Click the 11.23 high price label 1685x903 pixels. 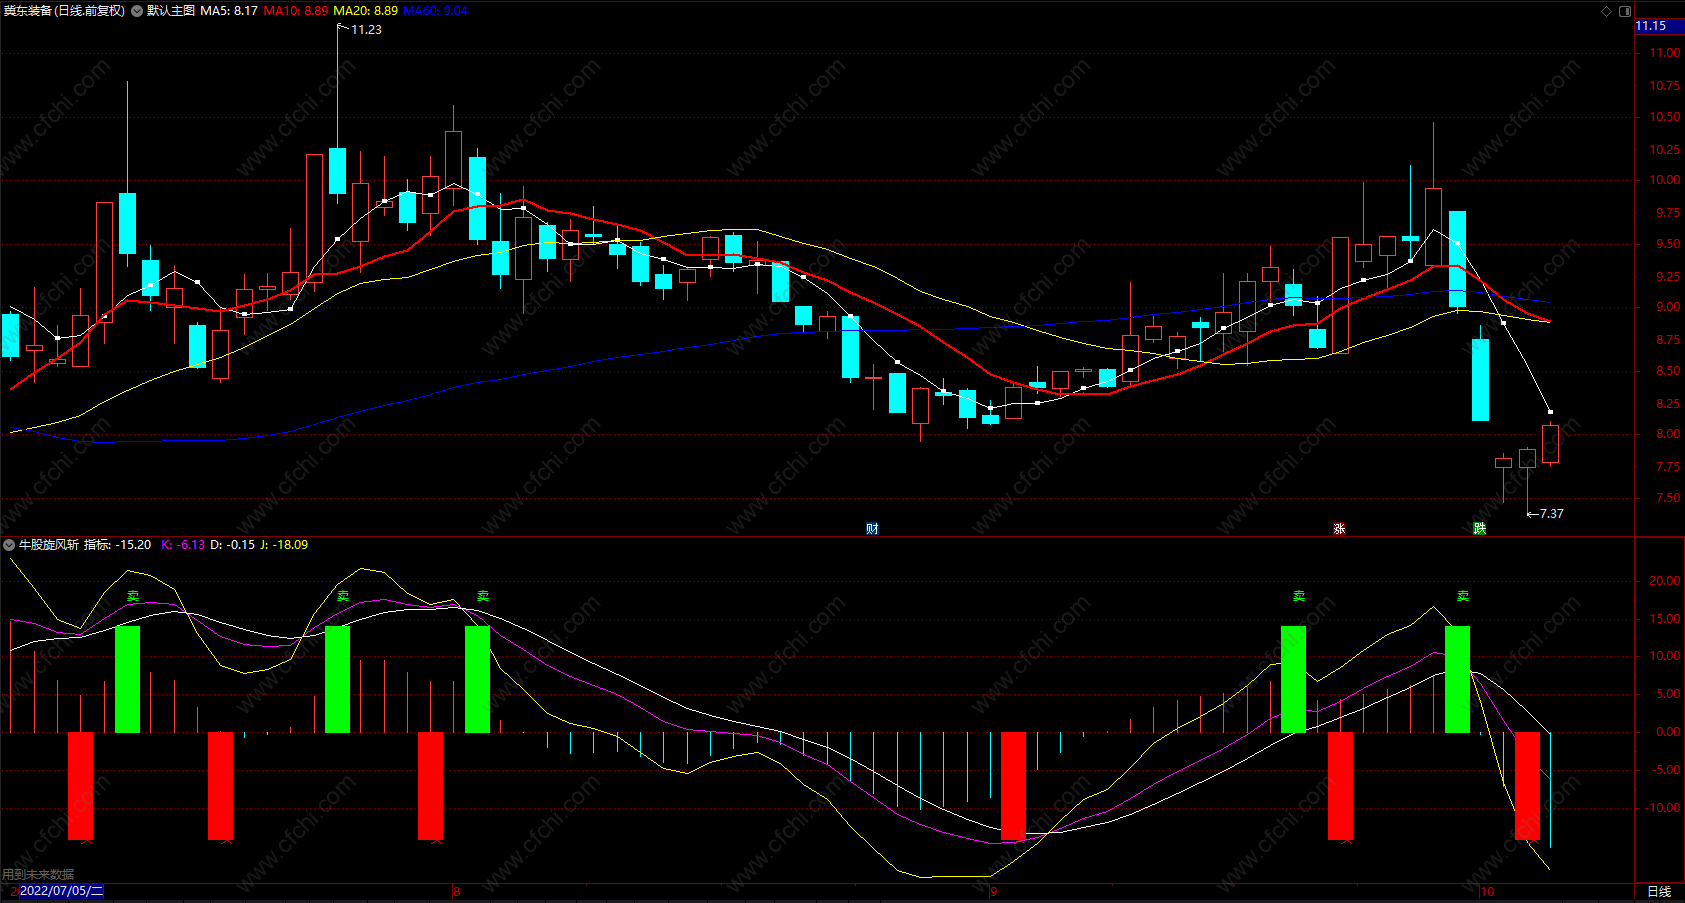(366, 30)
